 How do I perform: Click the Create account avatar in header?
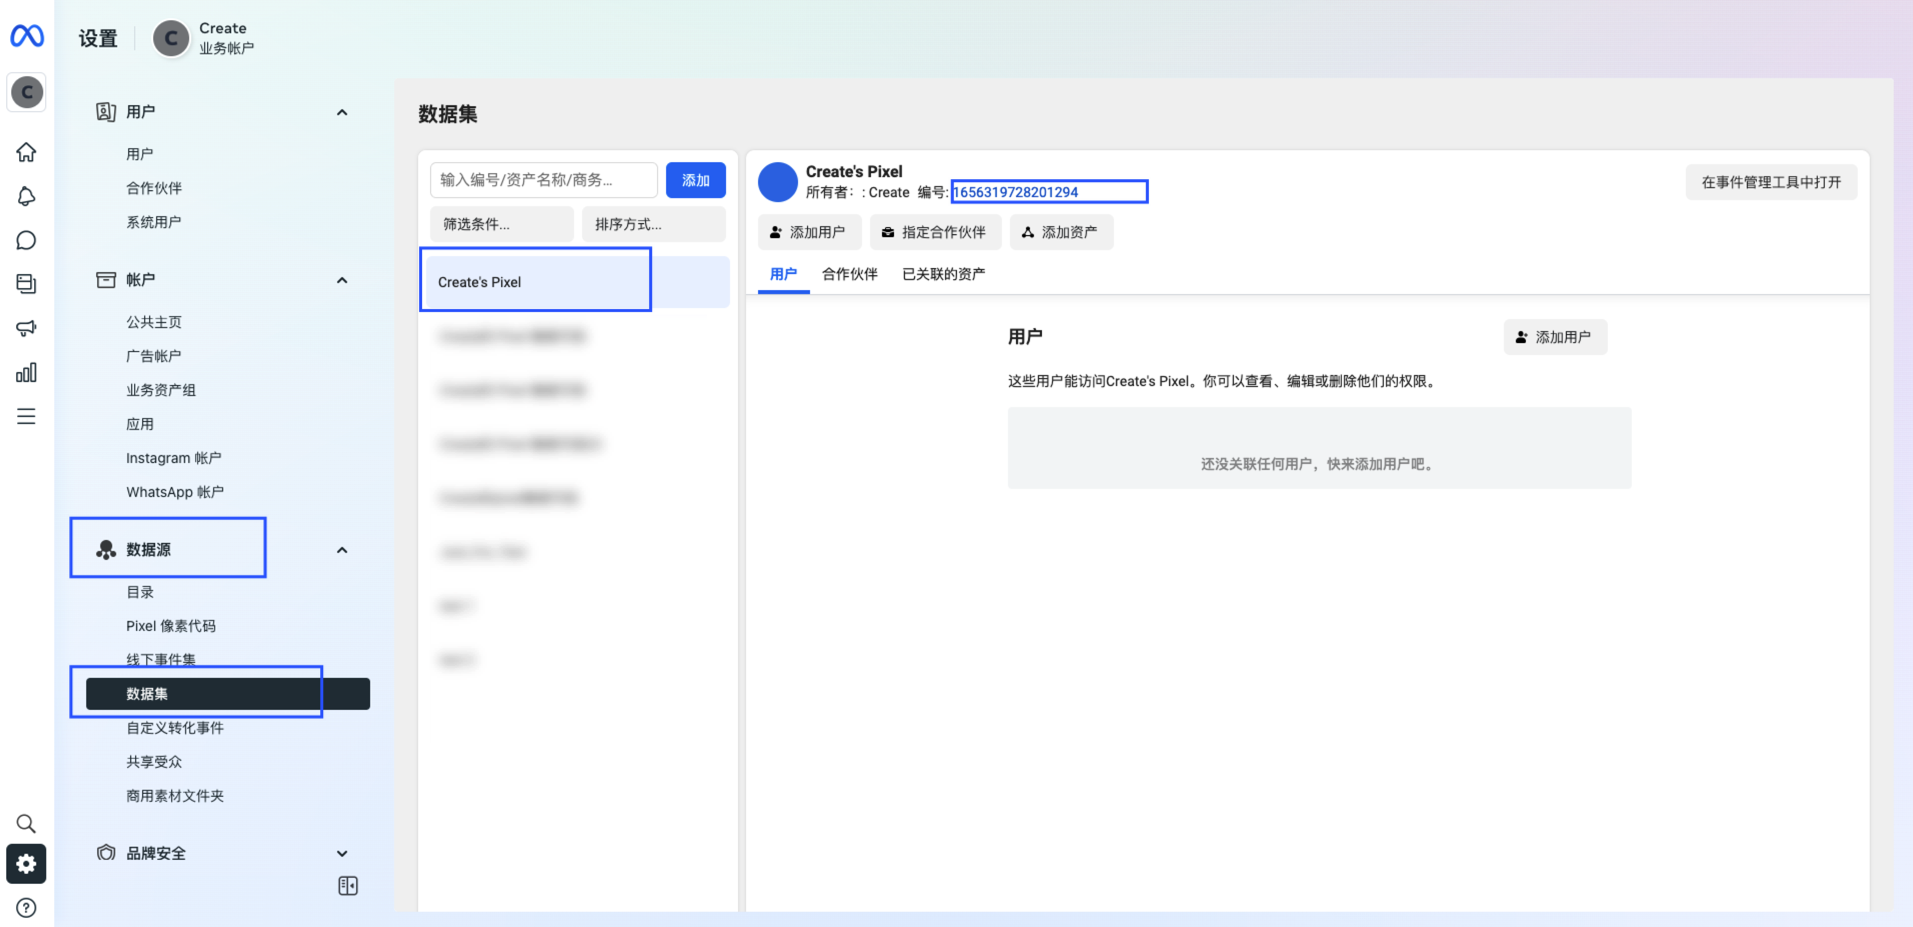tap(171, 39)
